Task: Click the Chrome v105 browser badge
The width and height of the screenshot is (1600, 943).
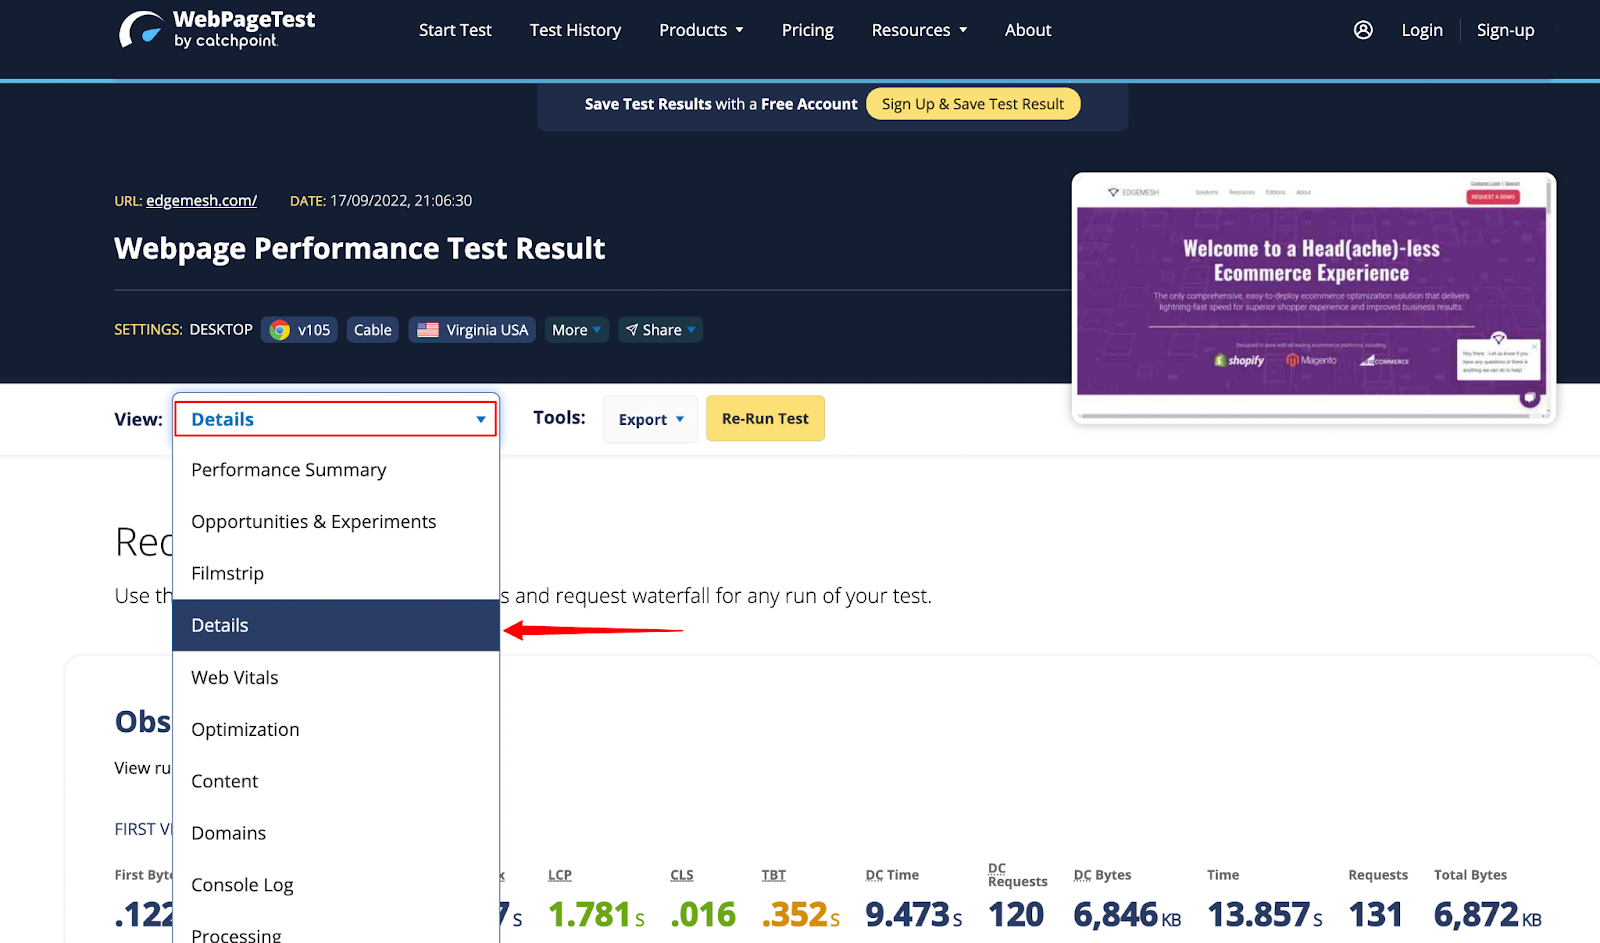Action: [x=300, y=330]
